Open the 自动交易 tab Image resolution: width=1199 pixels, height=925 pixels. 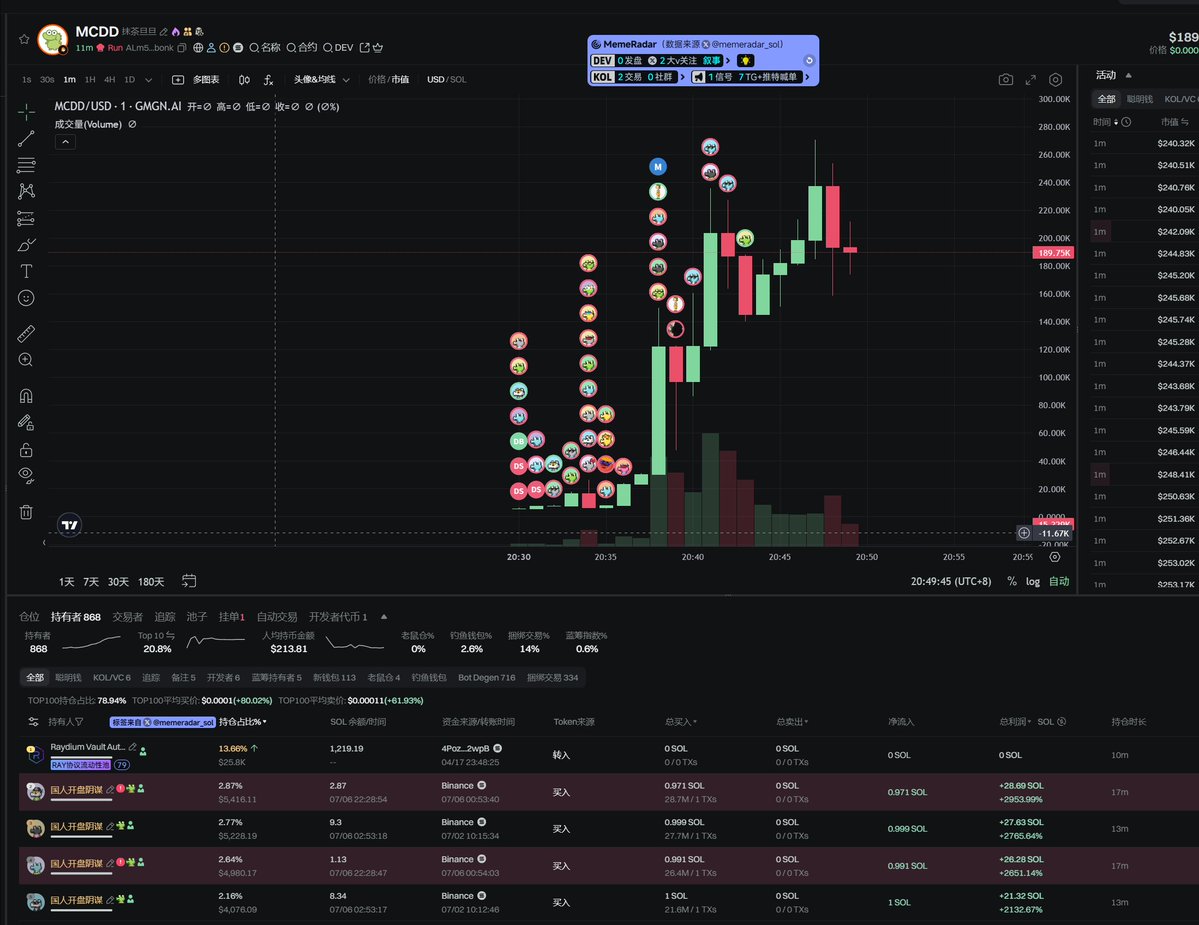[277, 617]
